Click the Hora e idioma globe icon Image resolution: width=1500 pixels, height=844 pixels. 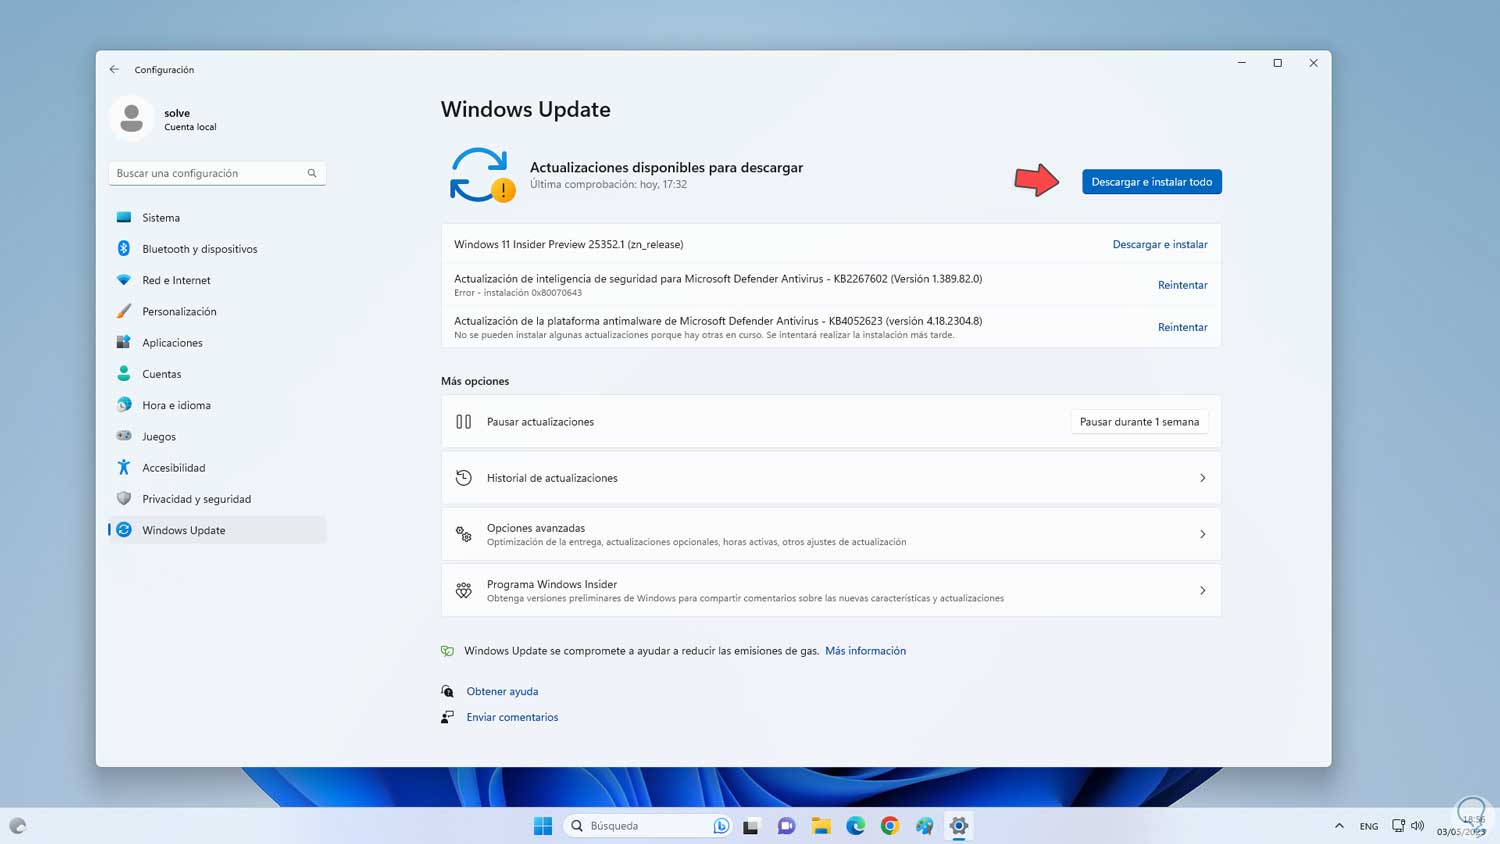(x=124, y=405)
